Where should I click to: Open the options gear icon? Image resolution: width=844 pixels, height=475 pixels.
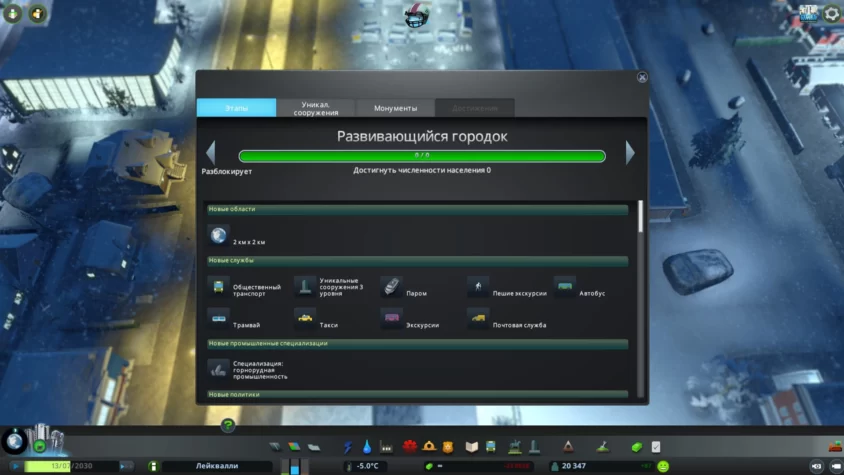[x=832, y=13]
